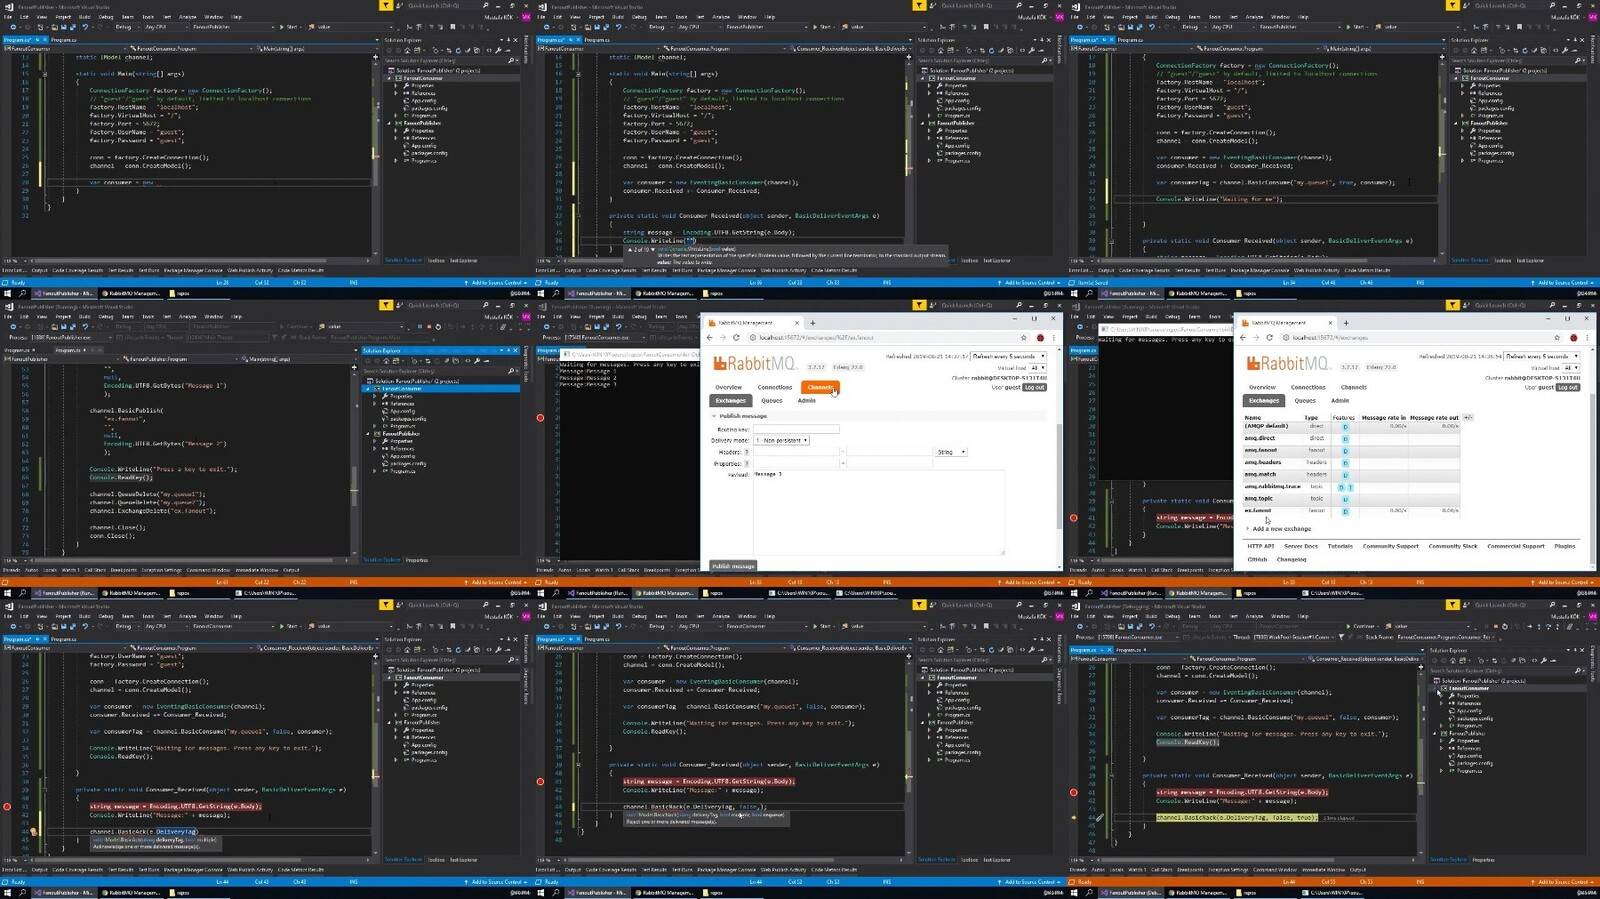The width and height of the screenshot is (1600, 899).
Task: Toggle the +/- columns button above exchanges table
Action: click(1468, 417)
